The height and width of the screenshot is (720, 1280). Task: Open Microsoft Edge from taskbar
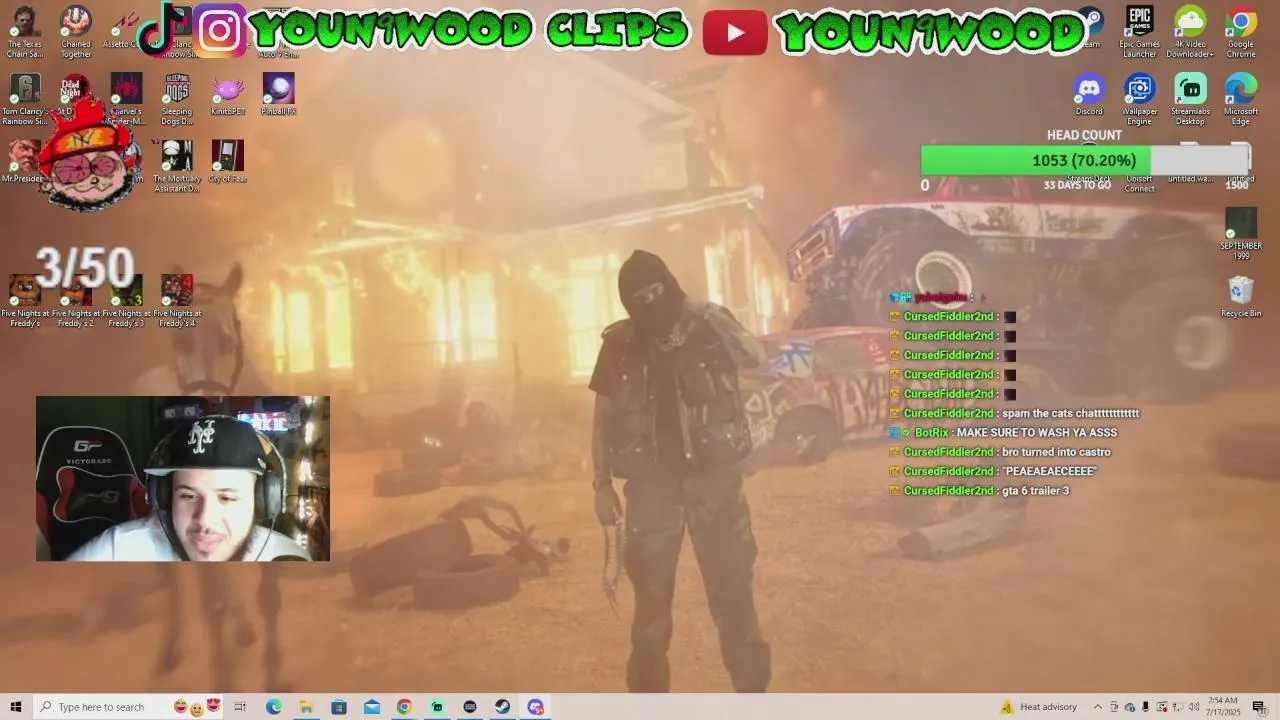273,707
